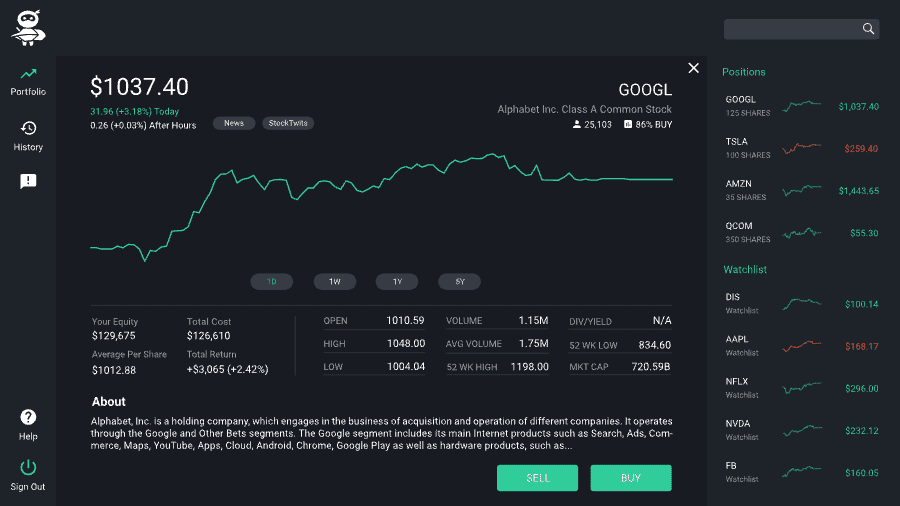Click the DIS mini sparkline chart
Viewport: 900px width, 506px height.
802,303
